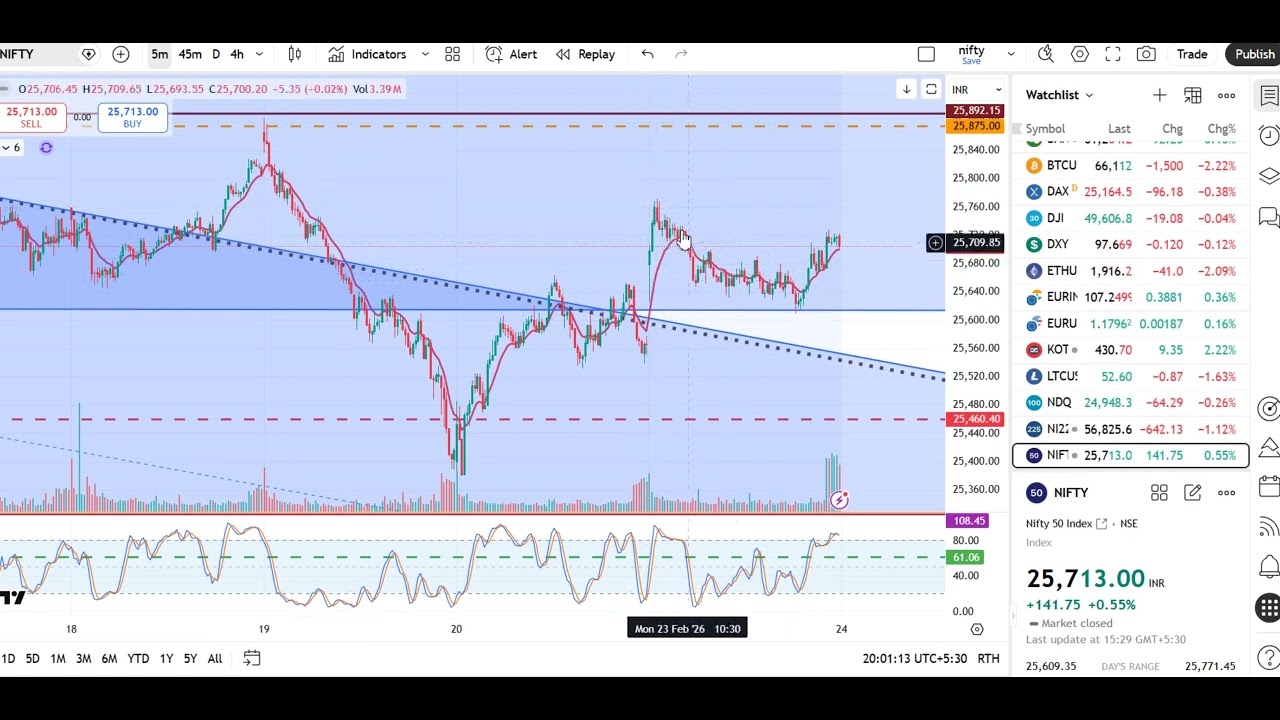Expand the manage layouts dropdown arrow

coord(1011,54)
